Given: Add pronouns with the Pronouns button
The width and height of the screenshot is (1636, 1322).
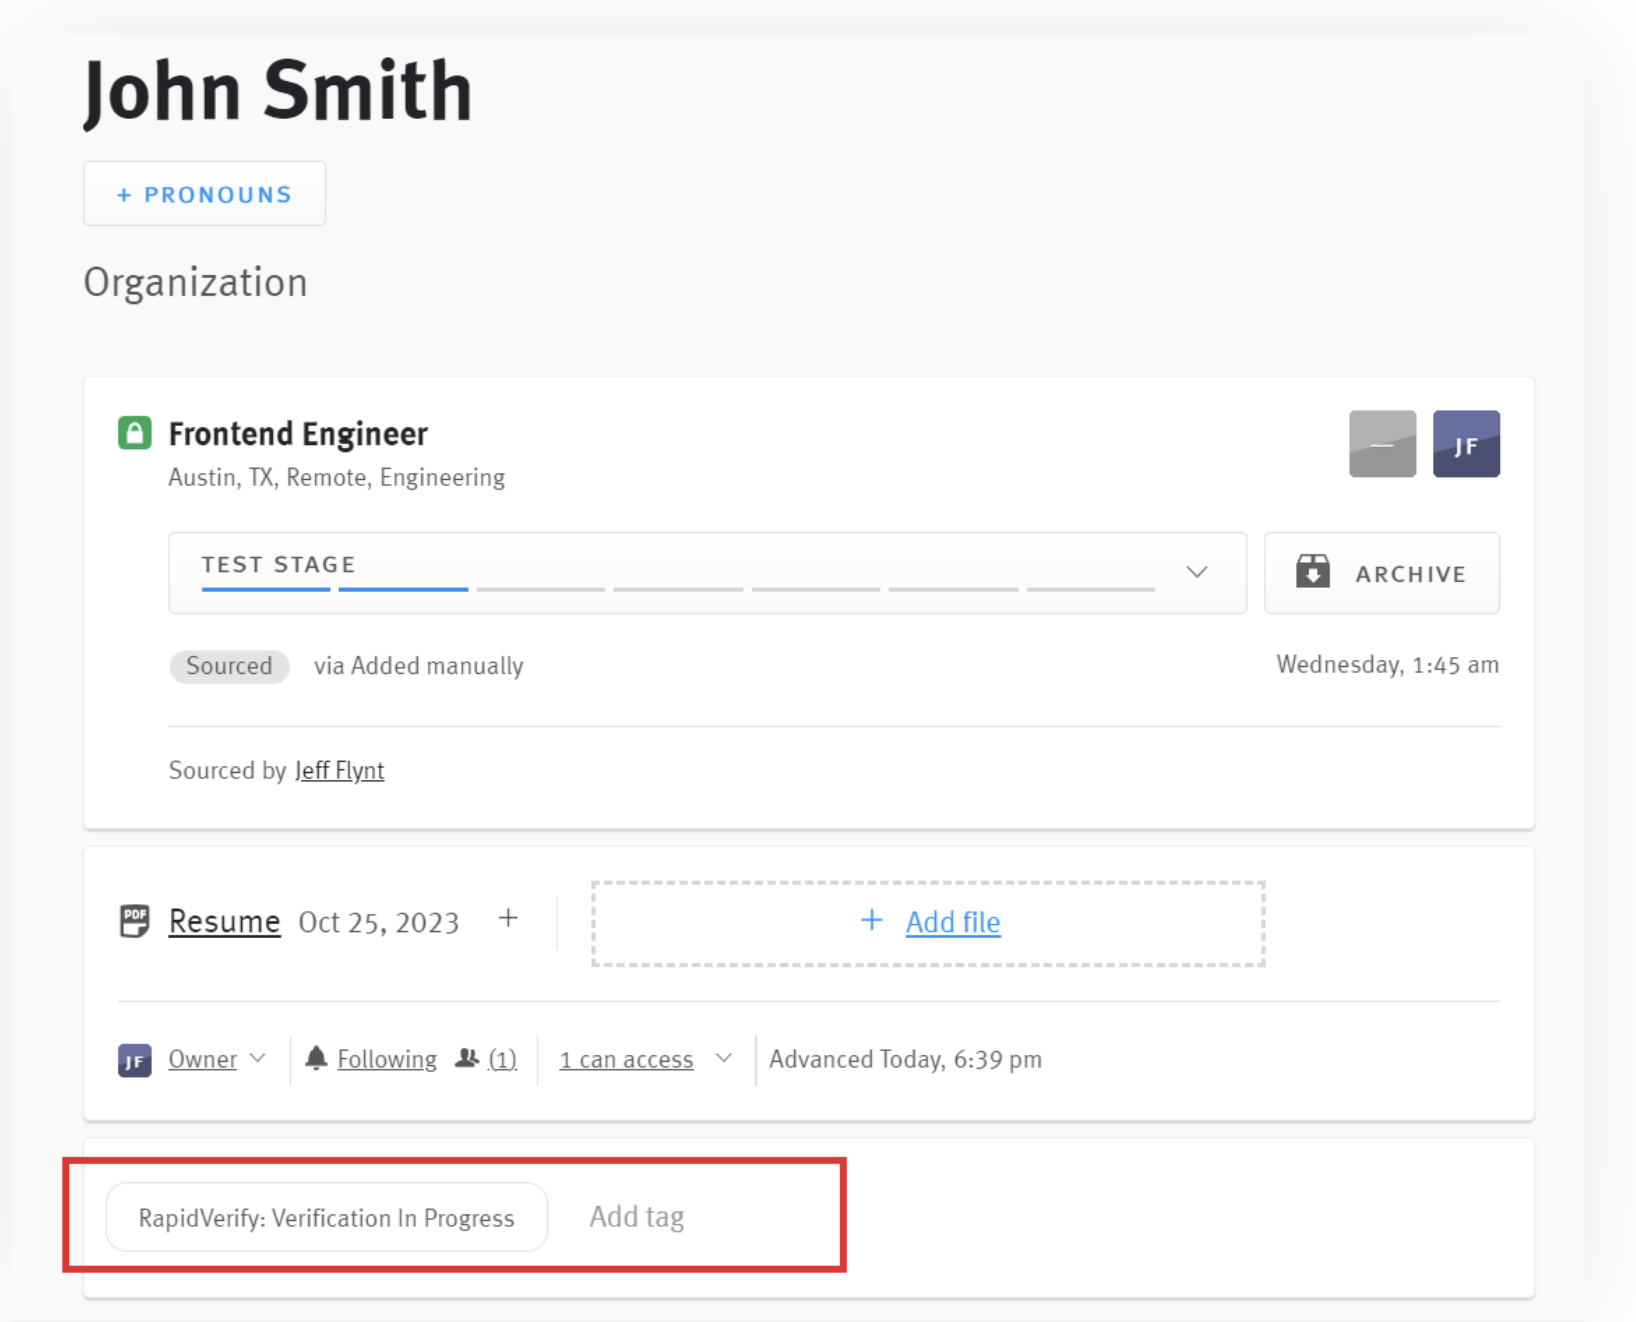Looking at the screenshot, I should coord(204,194).
